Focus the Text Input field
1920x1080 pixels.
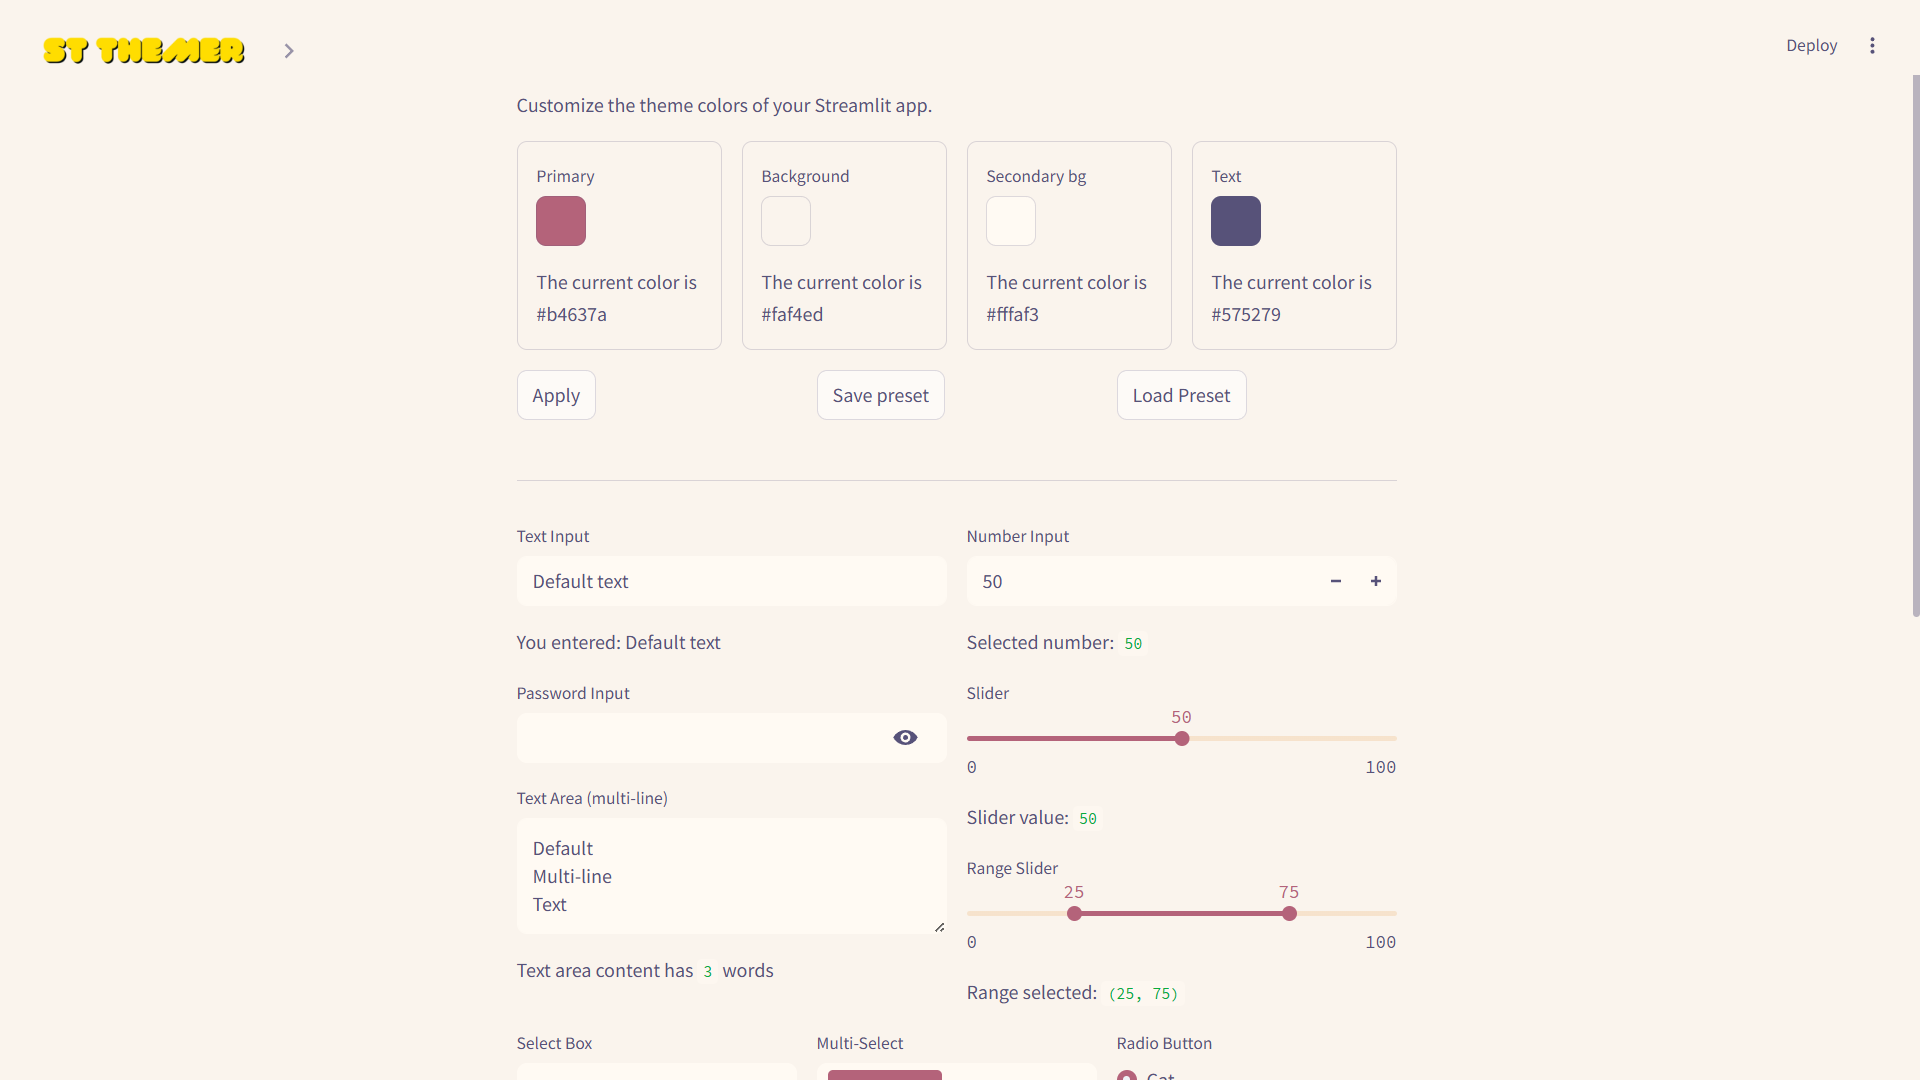732,581
